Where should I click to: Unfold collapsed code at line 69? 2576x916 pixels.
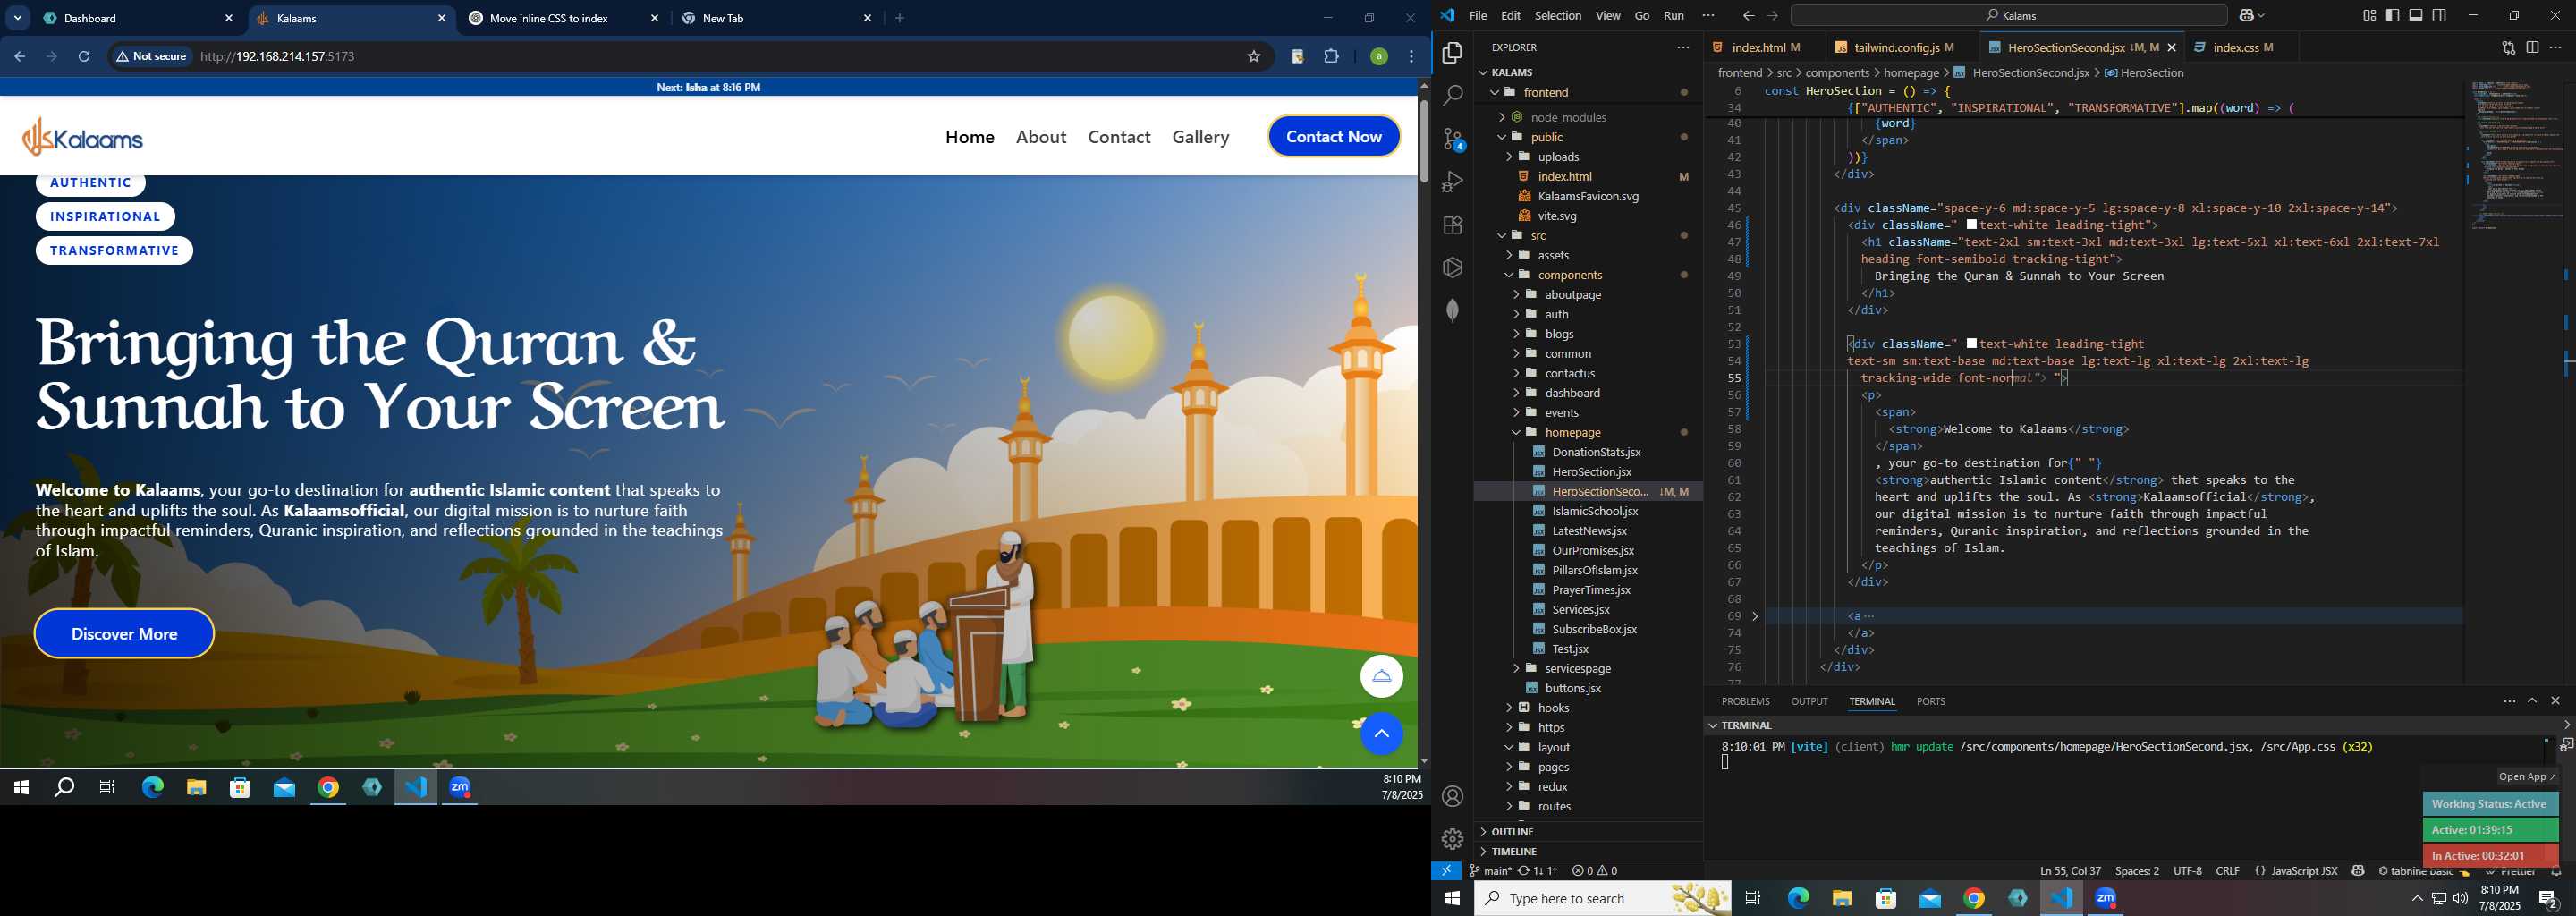pyautogui.click(x=1755, y=616)
